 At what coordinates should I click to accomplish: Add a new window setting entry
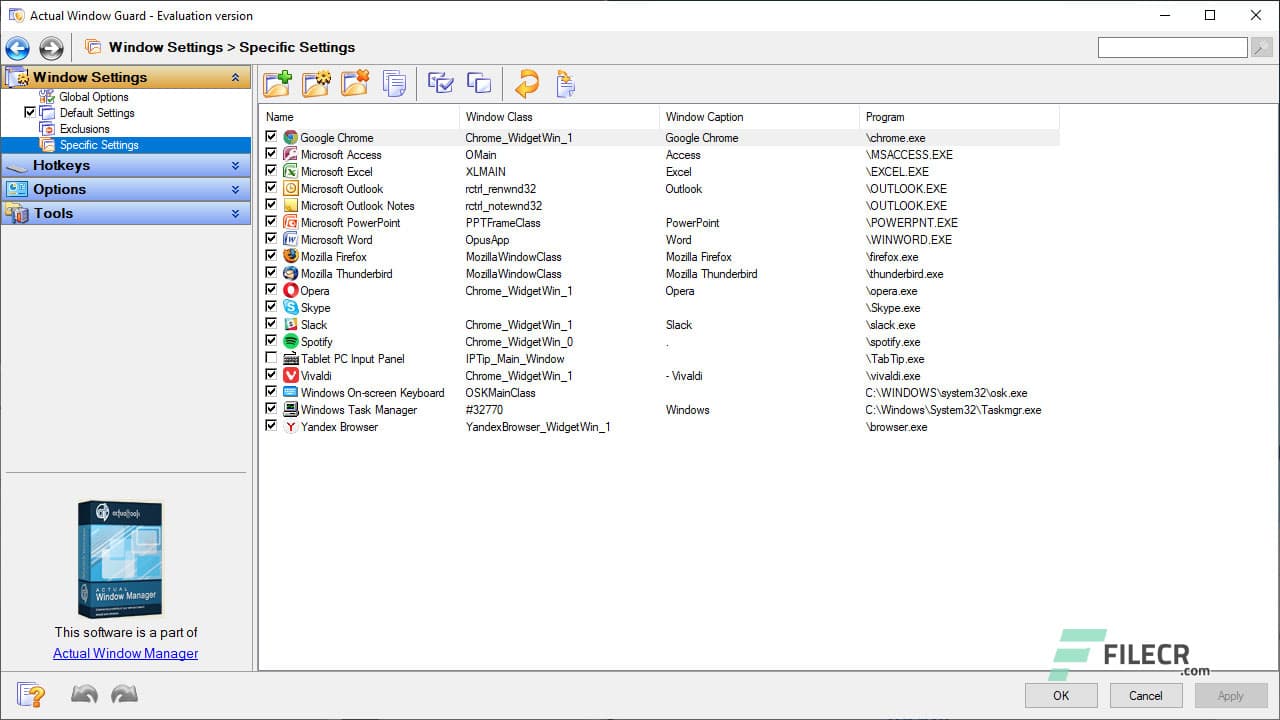coord(278,84)
